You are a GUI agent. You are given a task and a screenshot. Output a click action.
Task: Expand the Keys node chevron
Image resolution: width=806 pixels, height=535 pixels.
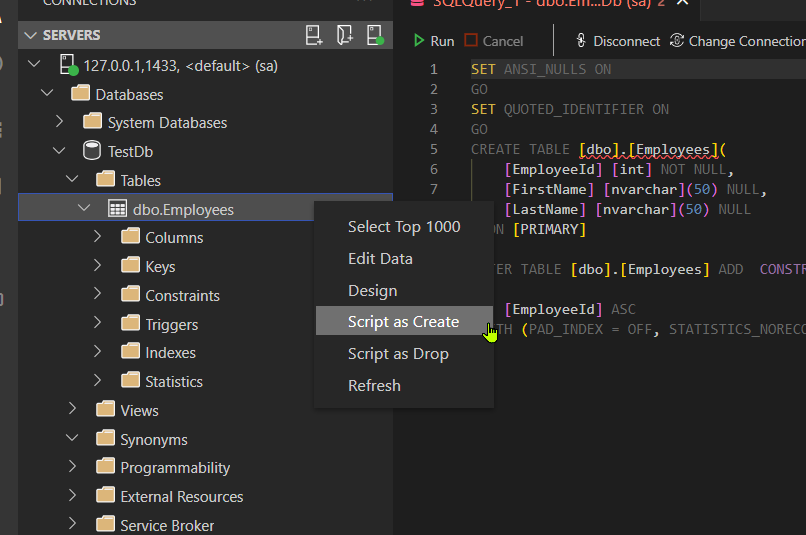click(x=97, y=265)
